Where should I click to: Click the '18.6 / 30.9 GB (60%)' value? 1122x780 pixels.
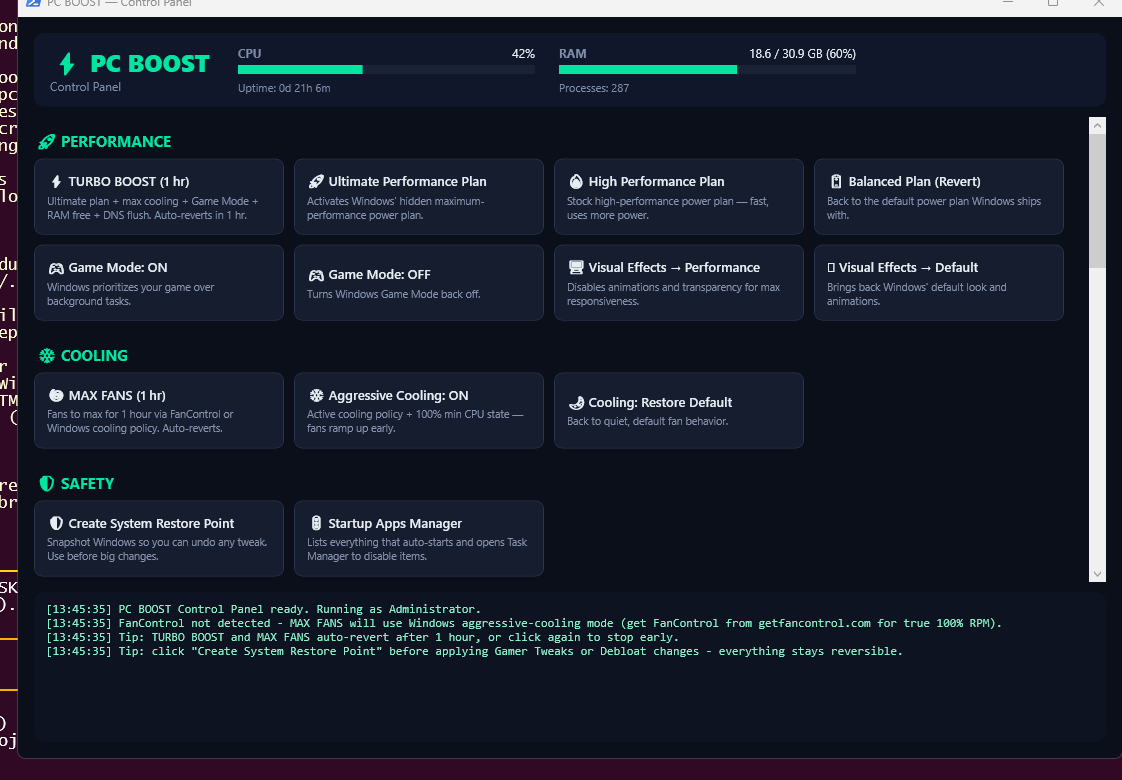coord(802,54)
